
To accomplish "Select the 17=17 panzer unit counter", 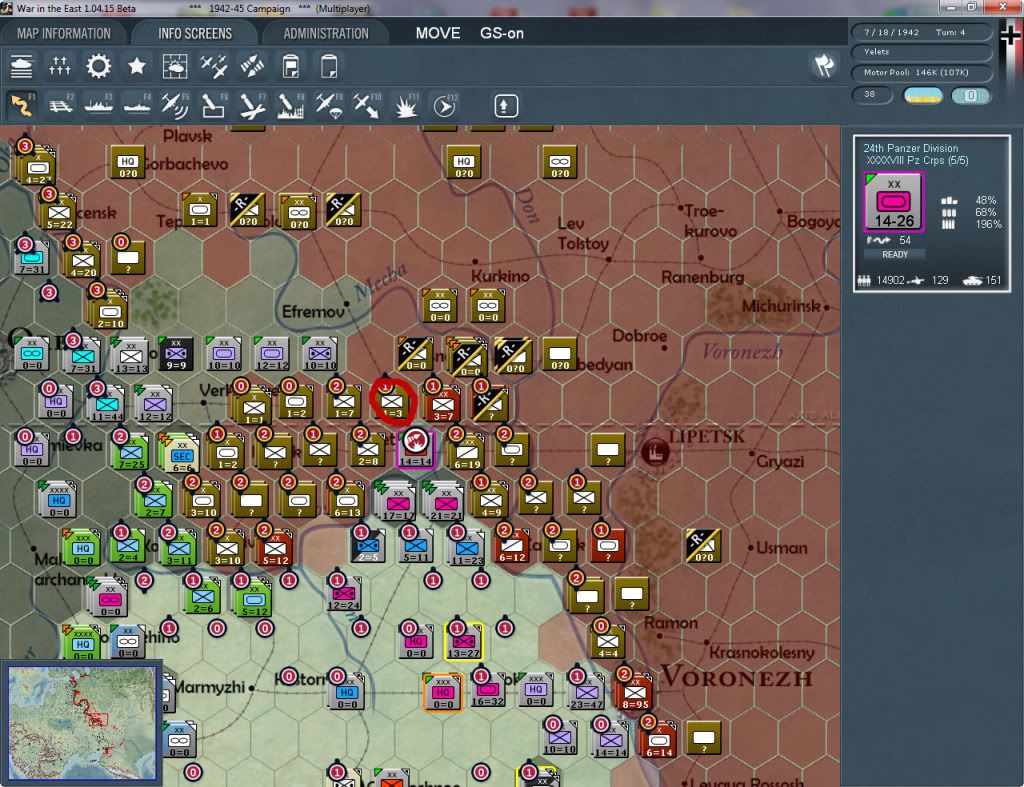I will tap(396, 502).
